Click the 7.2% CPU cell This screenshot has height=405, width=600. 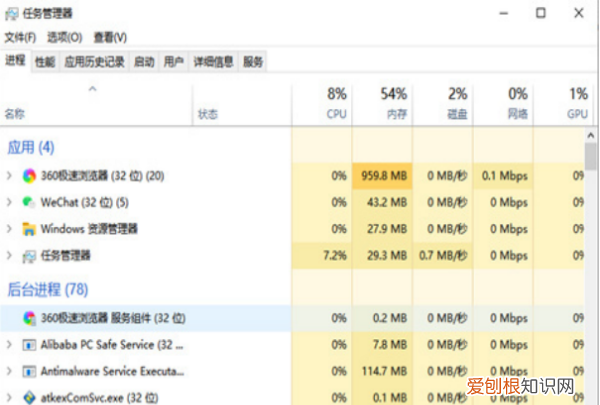pos(322,255)
